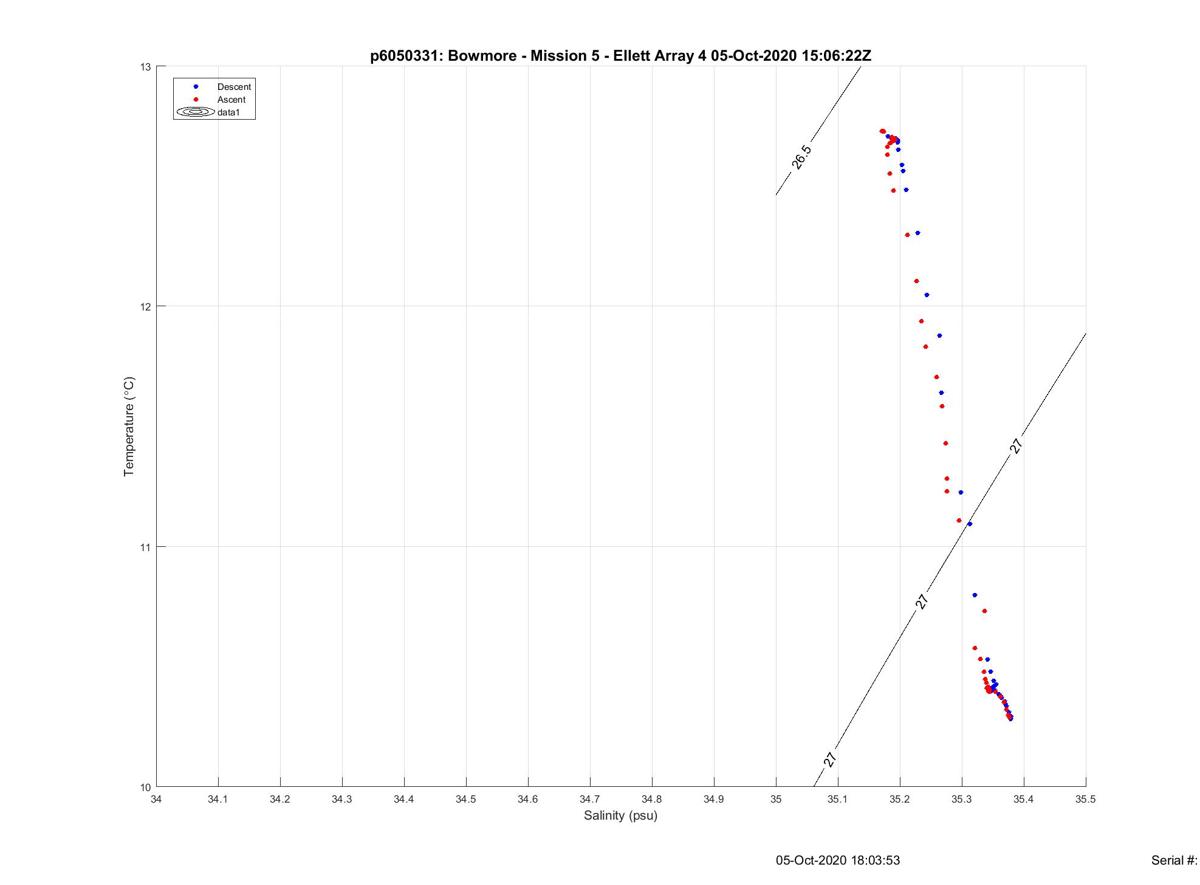Click the salinity tick label '34.2'
The width and height of the screenshot is (1200, 885).
280,800
